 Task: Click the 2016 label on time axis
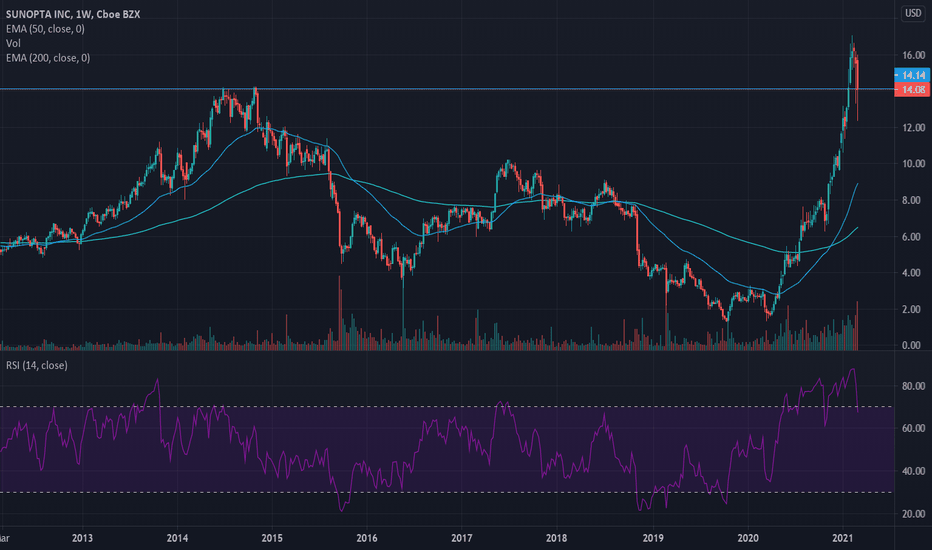(367, 538)
